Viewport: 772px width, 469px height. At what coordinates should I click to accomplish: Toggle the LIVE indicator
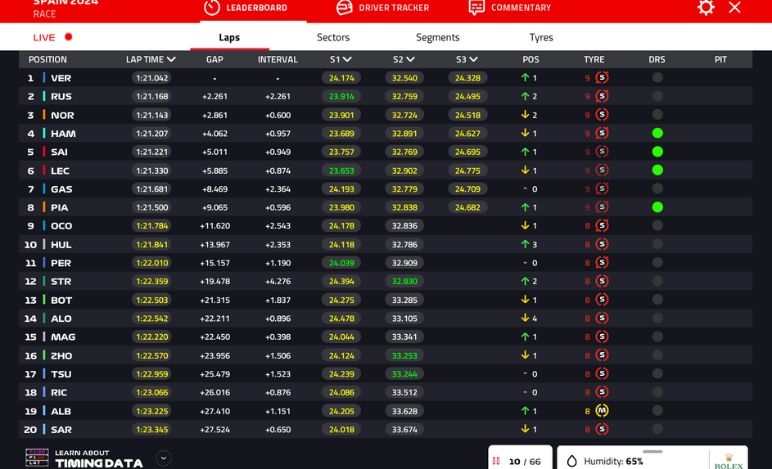tap(52, 37)
